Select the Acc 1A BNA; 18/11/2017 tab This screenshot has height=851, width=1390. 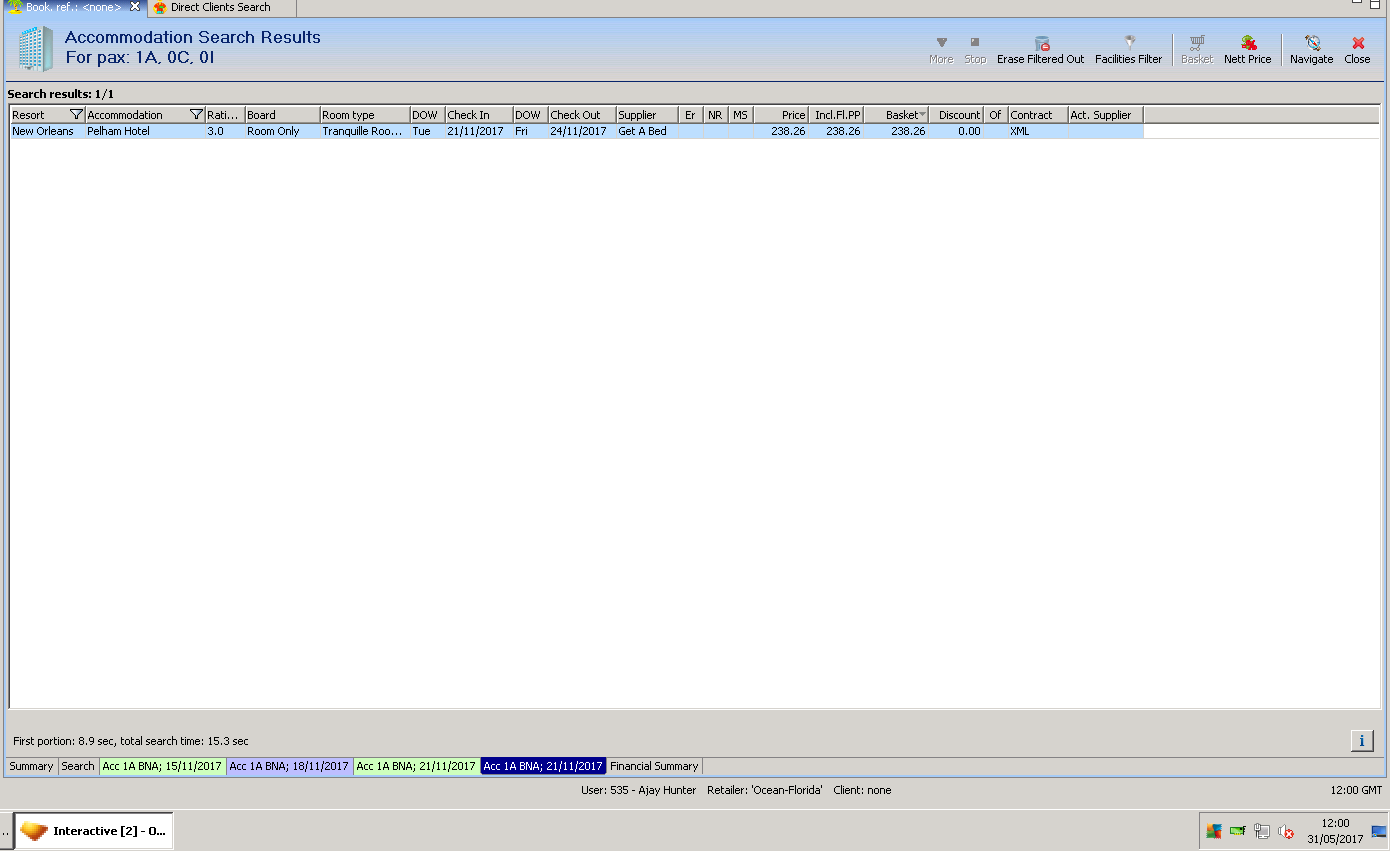(289, 766)
